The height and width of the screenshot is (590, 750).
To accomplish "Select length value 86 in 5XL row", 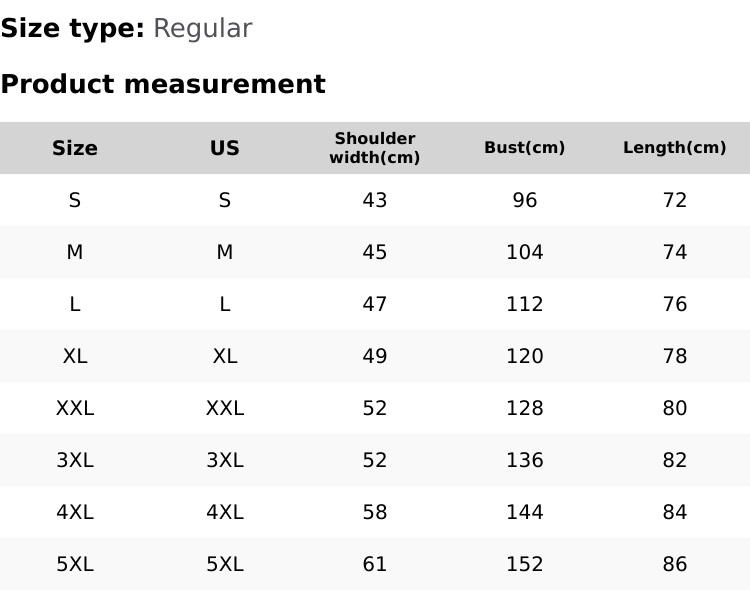I will [675, 564].
